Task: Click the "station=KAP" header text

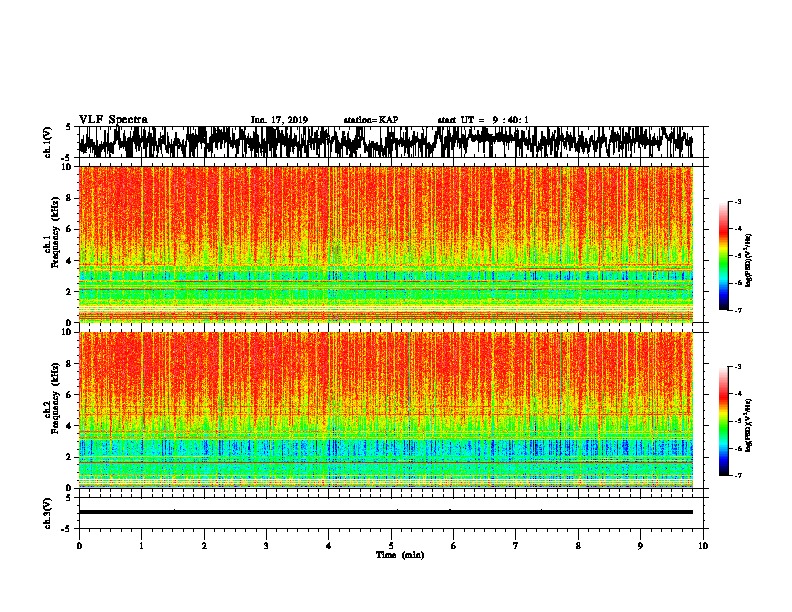Action: coord(371,120)
